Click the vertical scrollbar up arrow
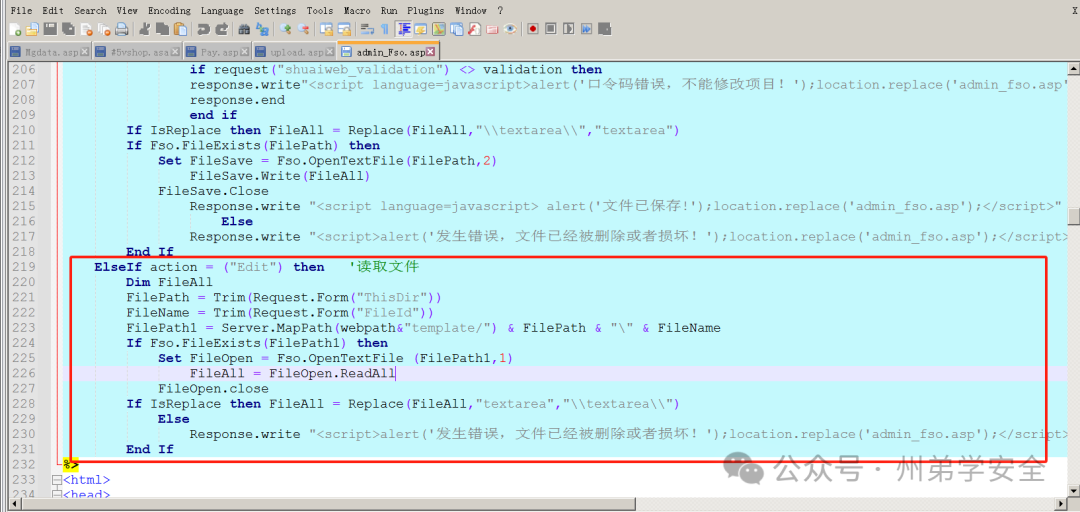1080x512 pixels. [x=1074, y=68]
